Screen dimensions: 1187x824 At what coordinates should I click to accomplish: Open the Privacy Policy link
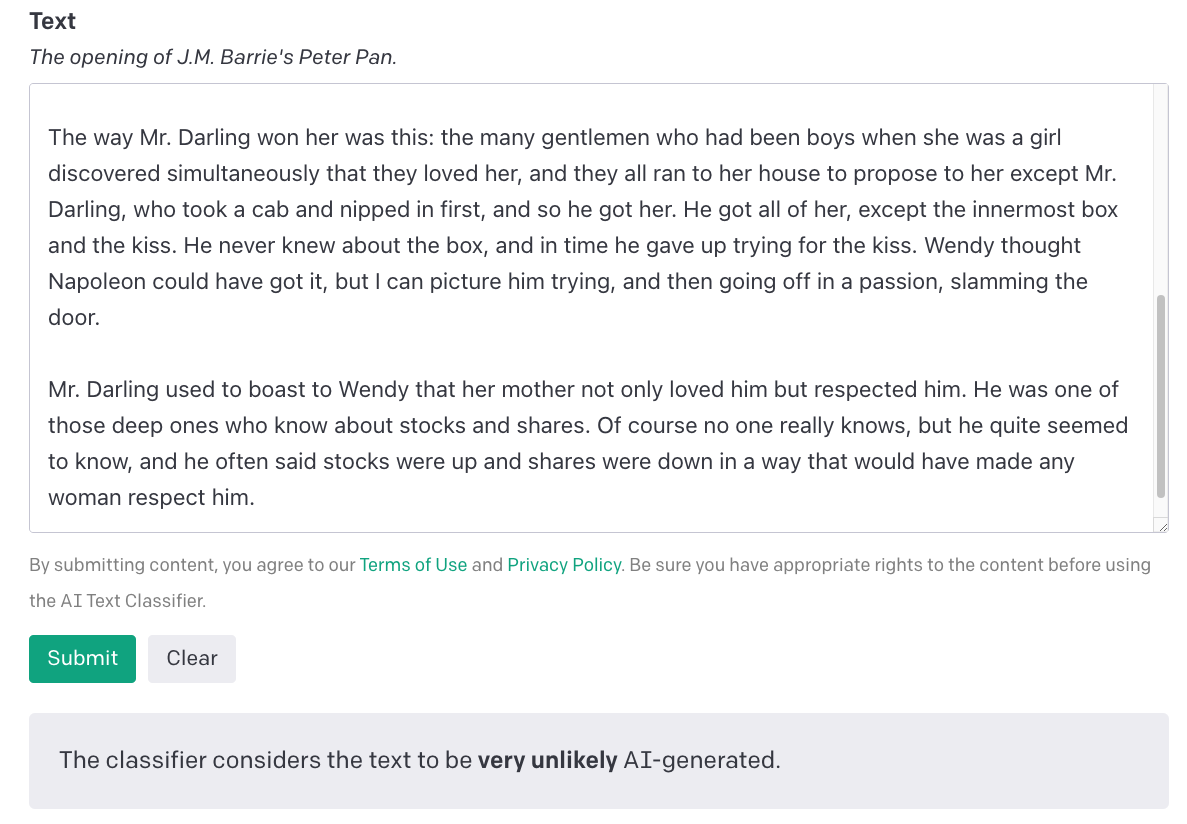(x=564, y=565)
